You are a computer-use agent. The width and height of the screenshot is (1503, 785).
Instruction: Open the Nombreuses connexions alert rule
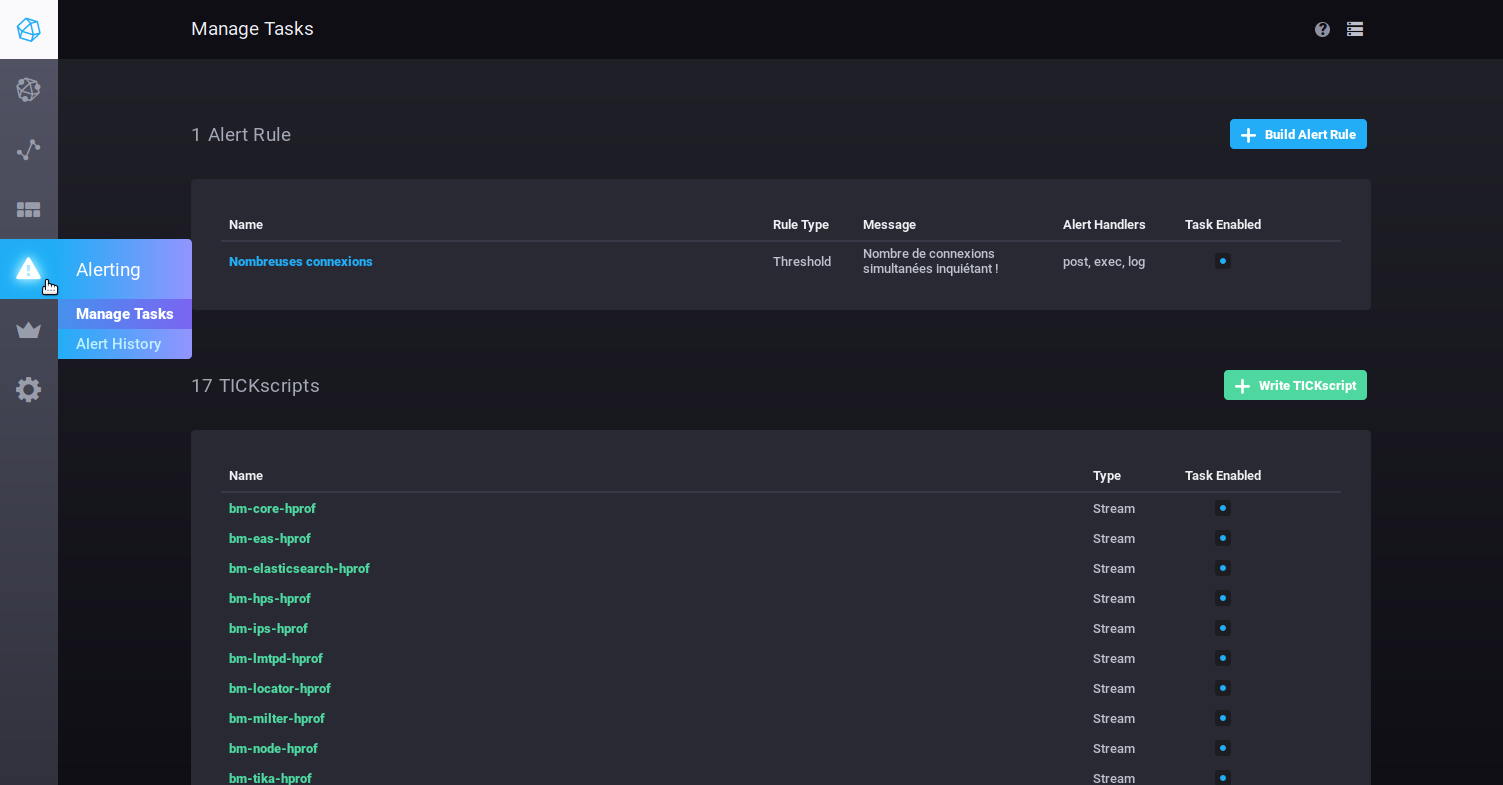300,261
